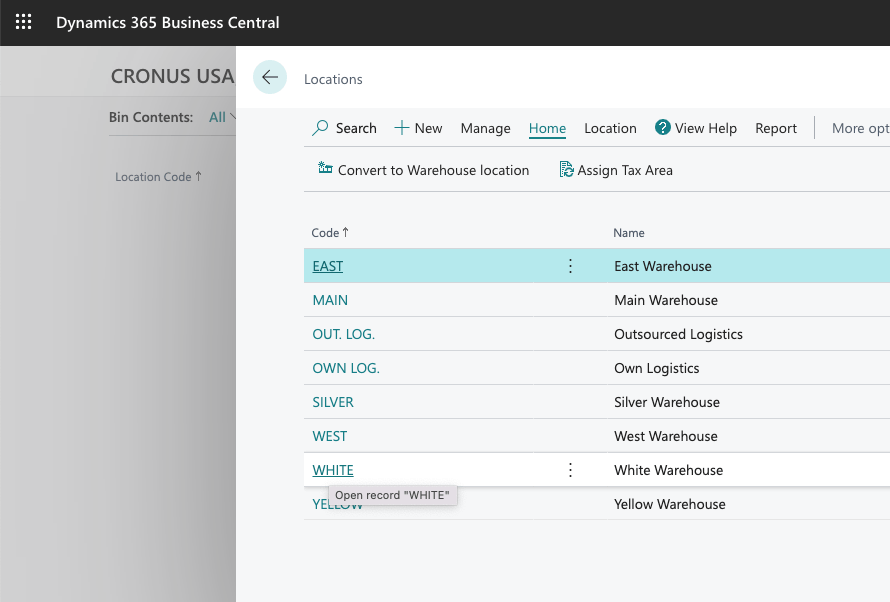890x602 pixels.
Task: Click the View Help question mark icon
Action: point(662,128)
